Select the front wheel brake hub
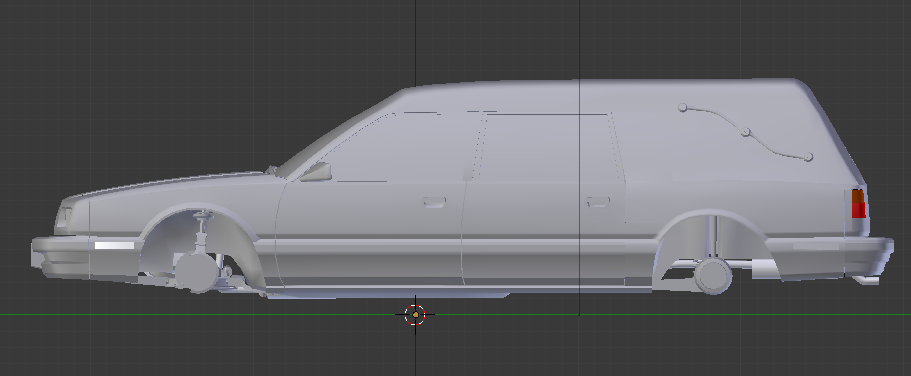 click(x=196, y=272)
